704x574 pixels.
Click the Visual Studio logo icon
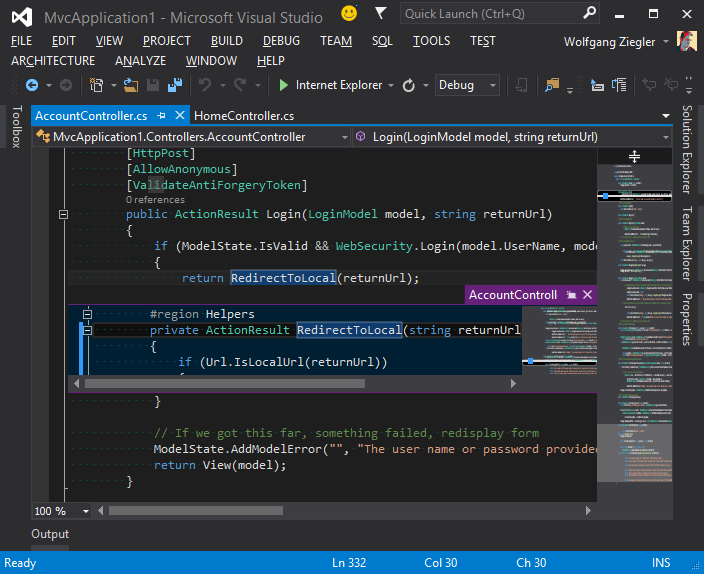(22, 18)
